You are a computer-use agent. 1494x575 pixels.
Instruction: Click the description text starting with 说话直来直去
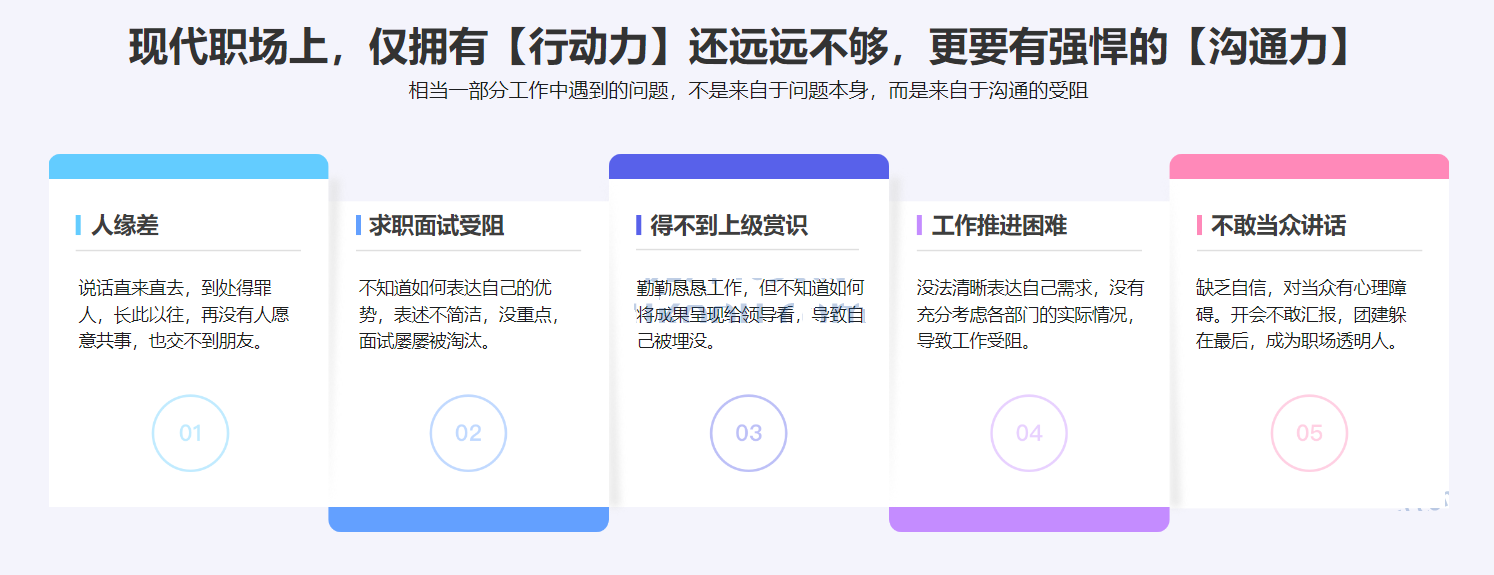[x=184, y=314]
